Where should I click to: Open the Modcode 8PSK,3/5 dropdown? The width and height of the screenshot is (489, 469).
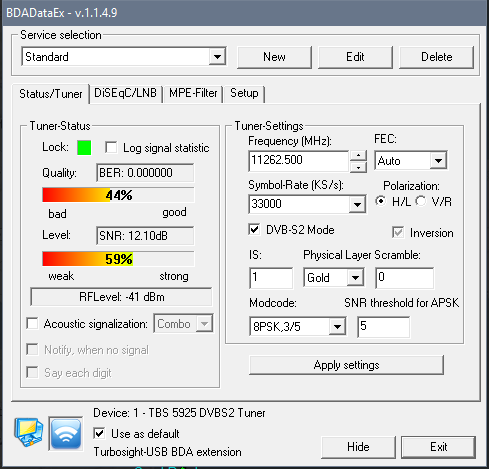coord(337,327)
